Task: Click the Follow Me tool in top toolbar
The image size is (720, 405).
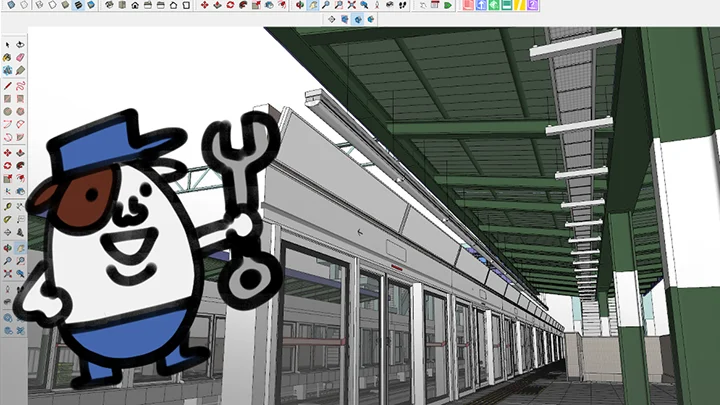Action: pyautogui.click(x=243, y=5)
